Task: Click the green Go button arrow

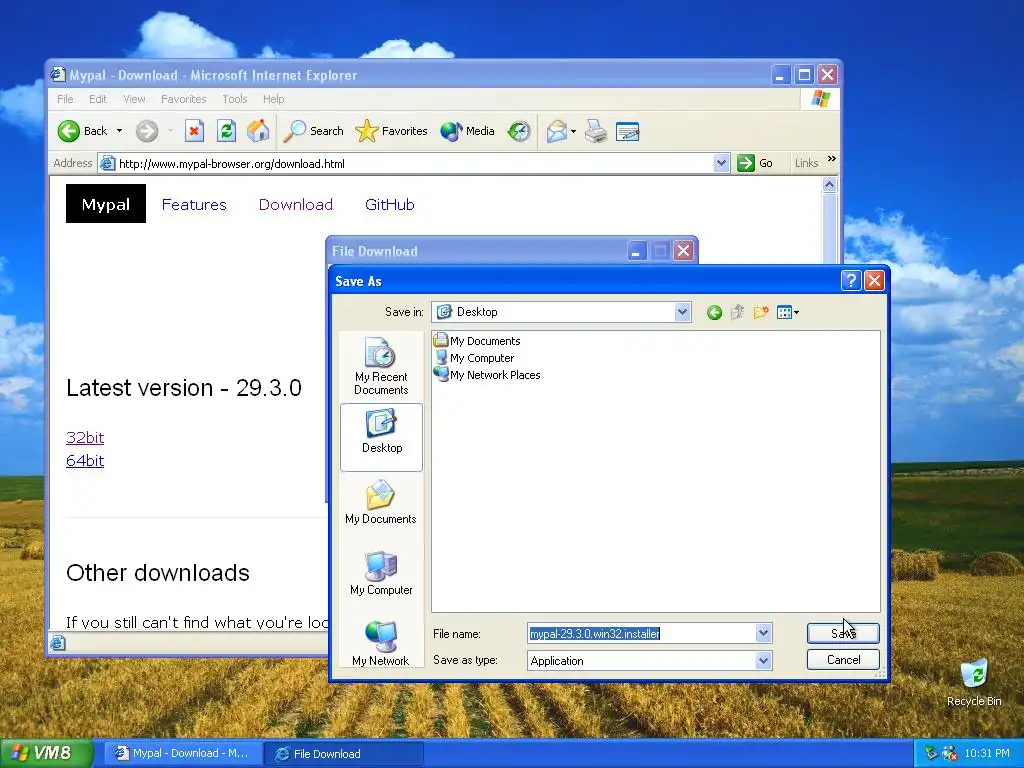Action: (x=745, y=163)
